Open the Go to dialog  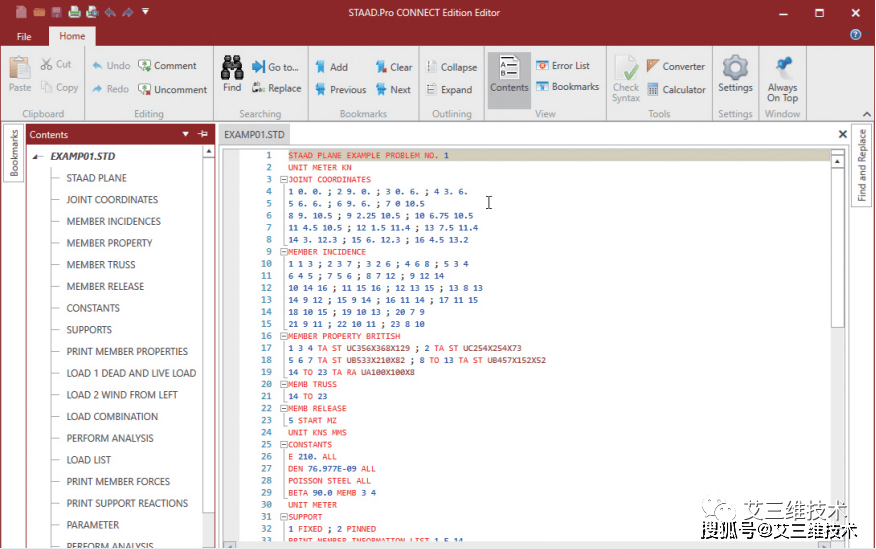pos(275,67)
